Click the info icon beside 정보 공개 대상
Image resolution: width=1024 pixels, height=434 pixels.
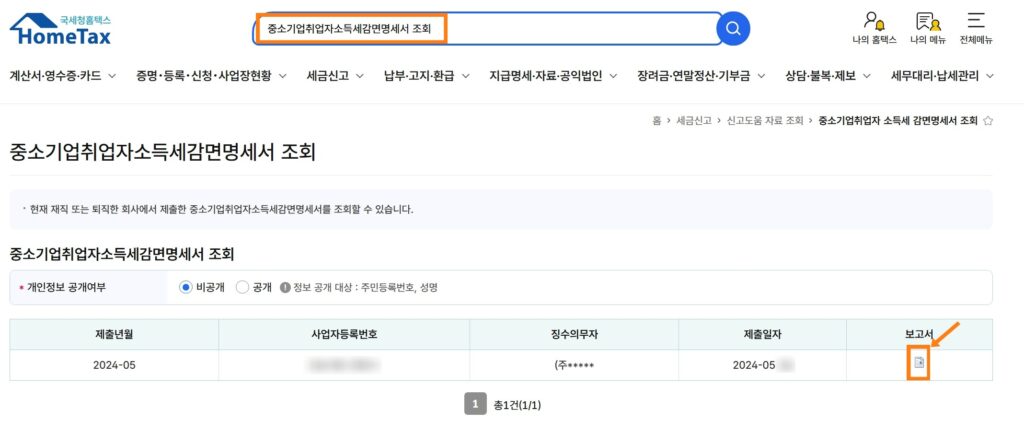[285, 287]
